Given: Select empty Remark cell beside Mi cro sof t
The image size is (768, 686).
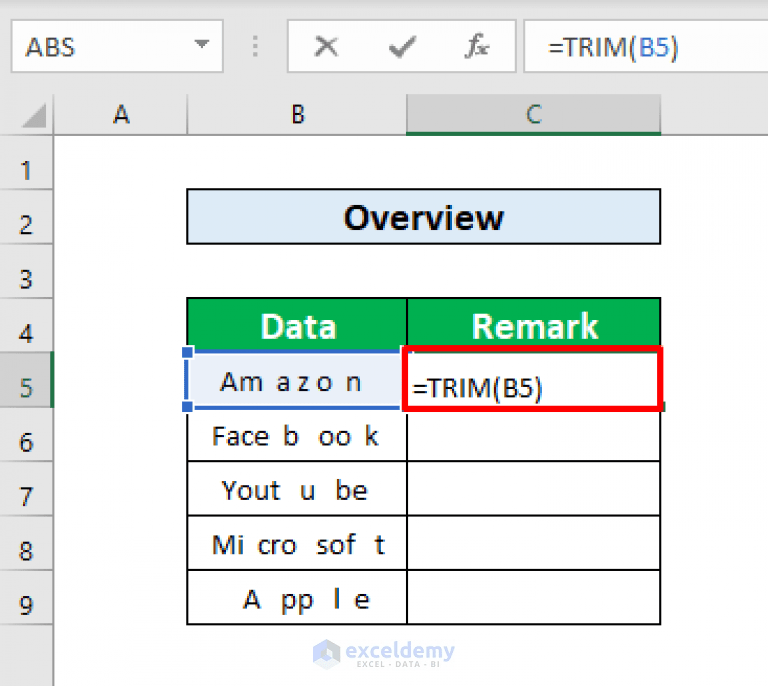Looking at the screenshot, I should [x=533, y=543].
